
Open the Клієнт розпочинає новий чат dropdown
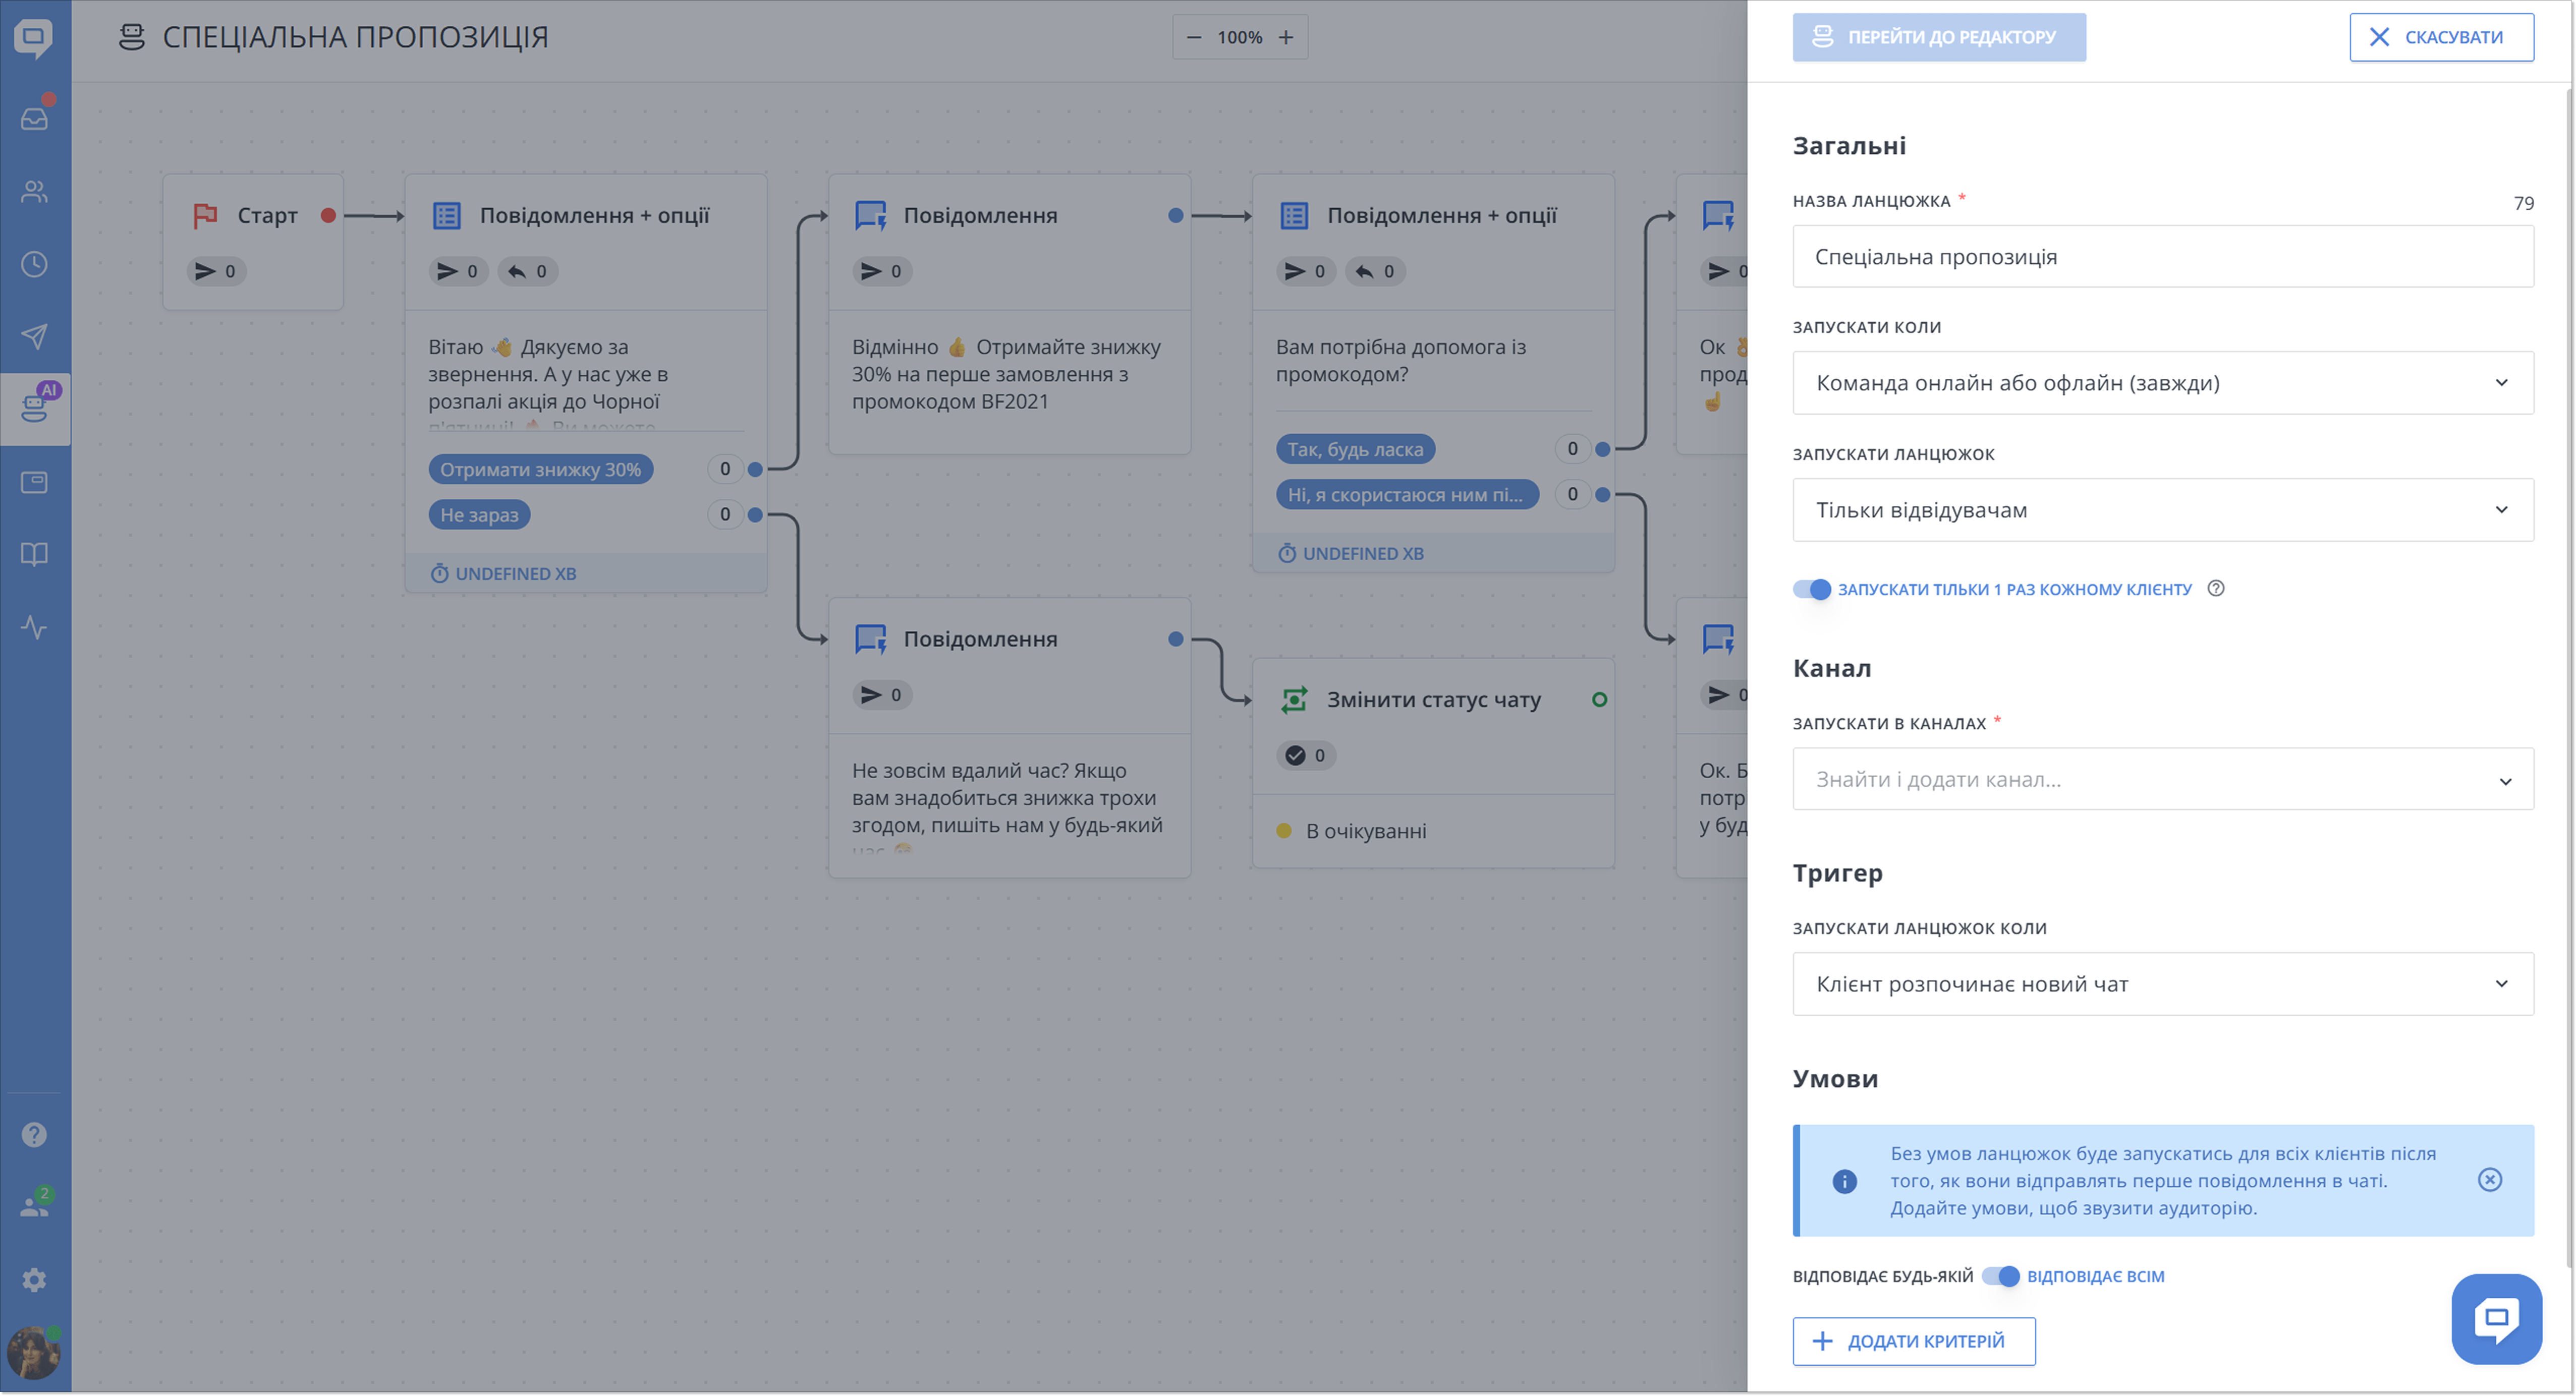click(x=2162, y=983)
